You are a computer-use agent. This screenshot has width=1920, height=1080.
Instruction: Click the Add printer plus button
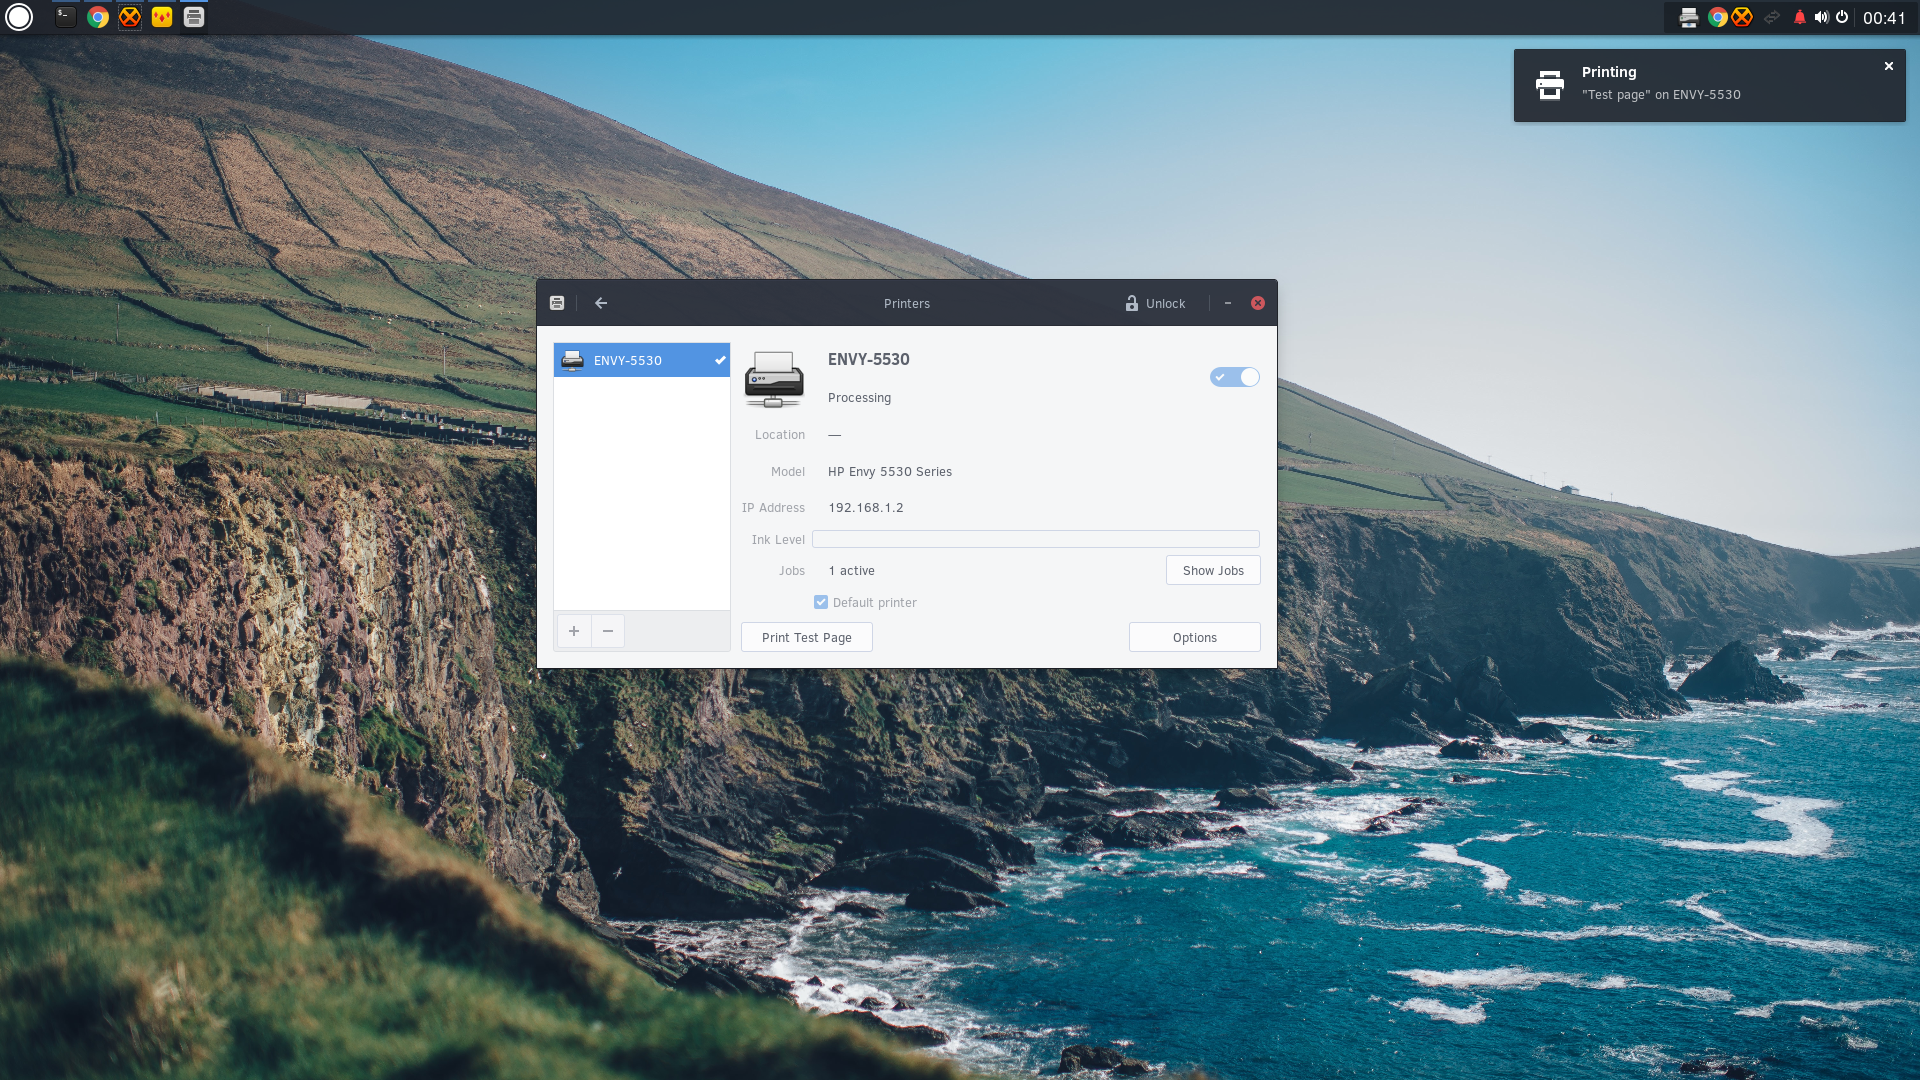tap(574, 631)
